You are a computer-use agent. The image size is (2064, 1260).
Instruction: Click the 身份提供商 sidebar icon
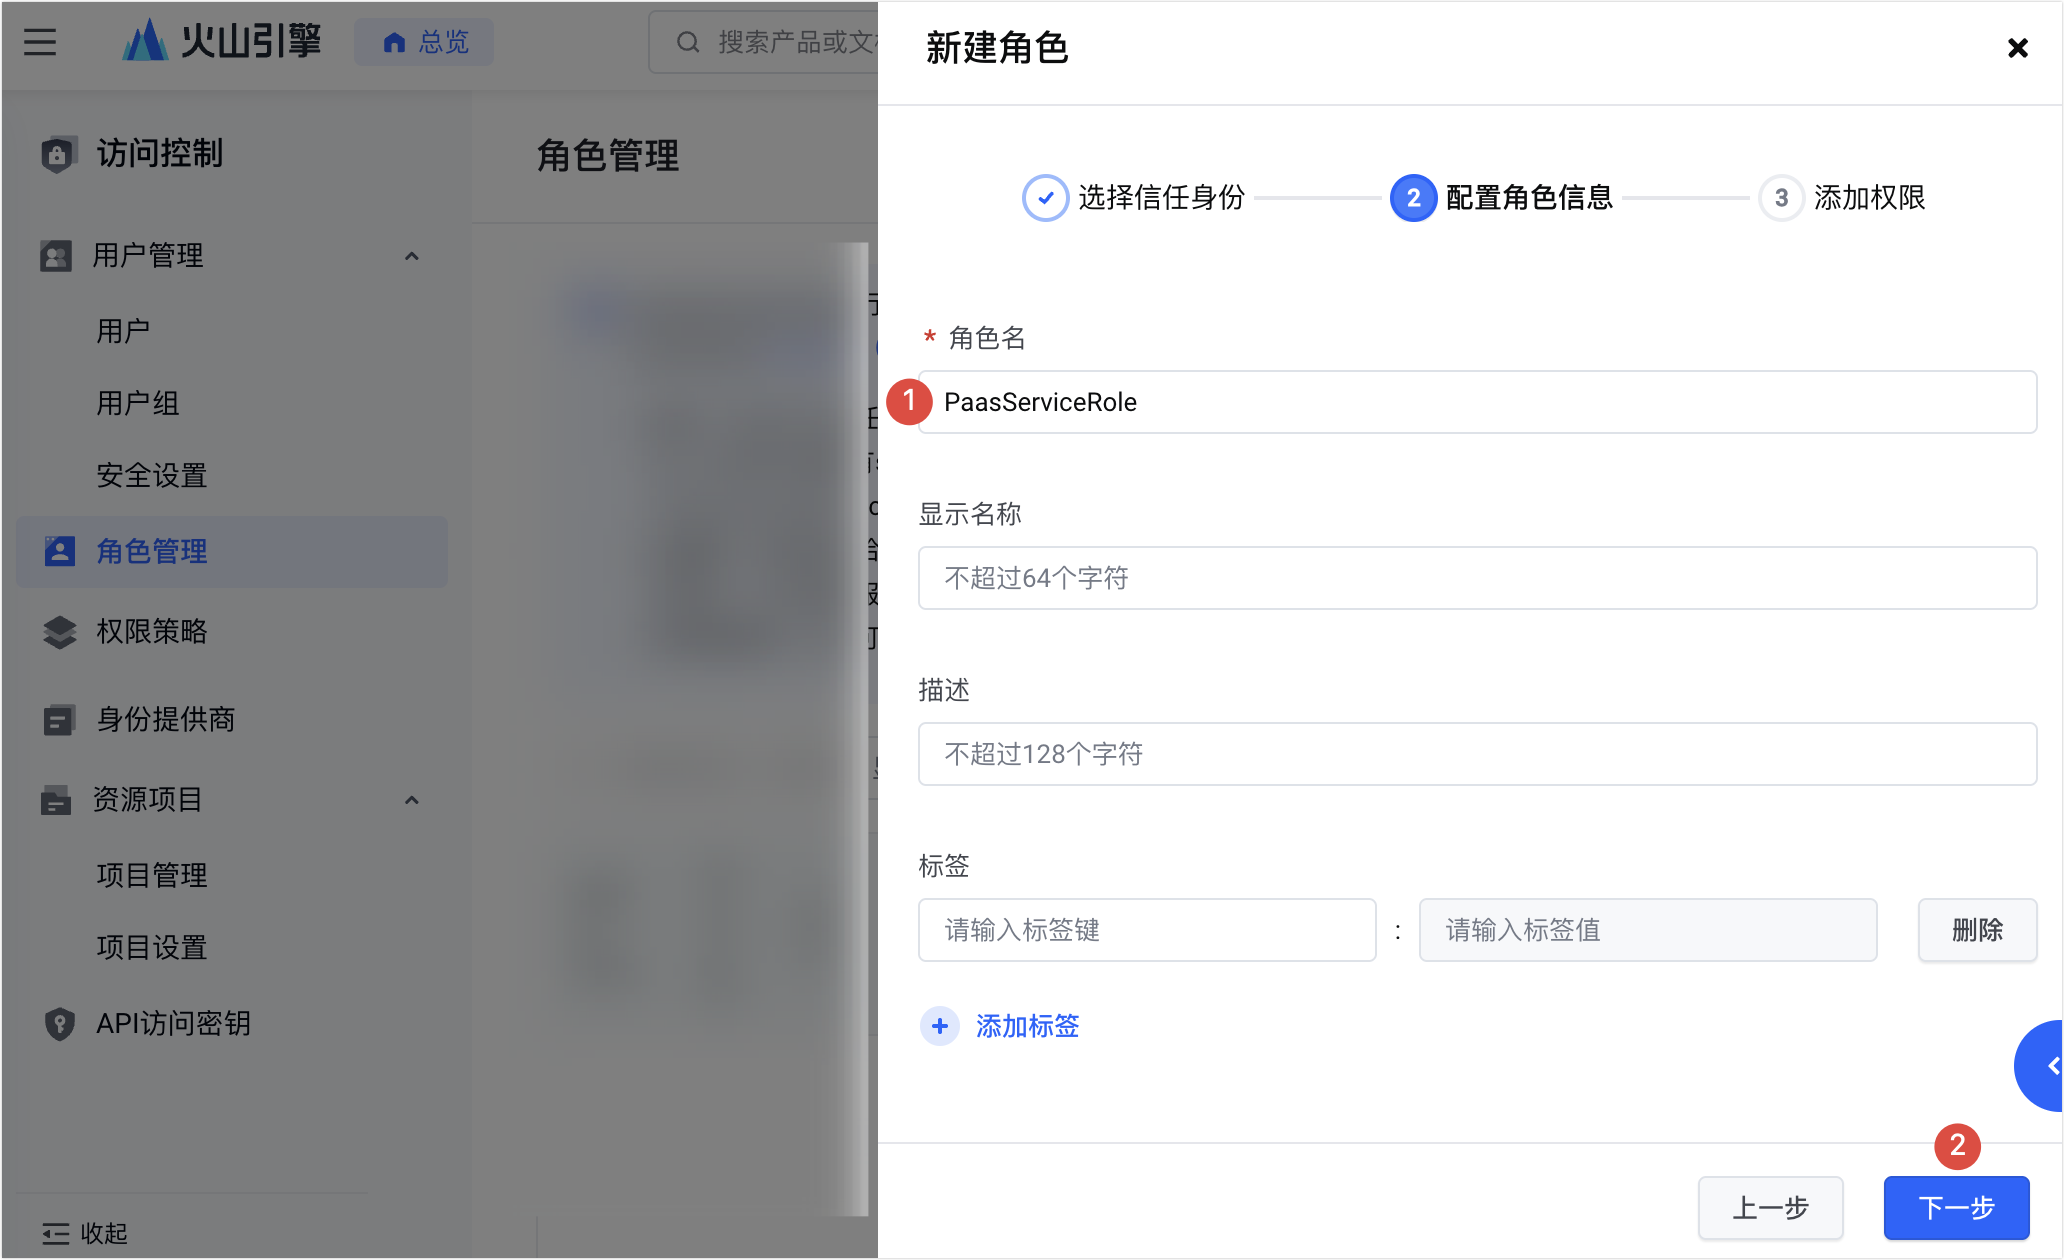(59, 719)
